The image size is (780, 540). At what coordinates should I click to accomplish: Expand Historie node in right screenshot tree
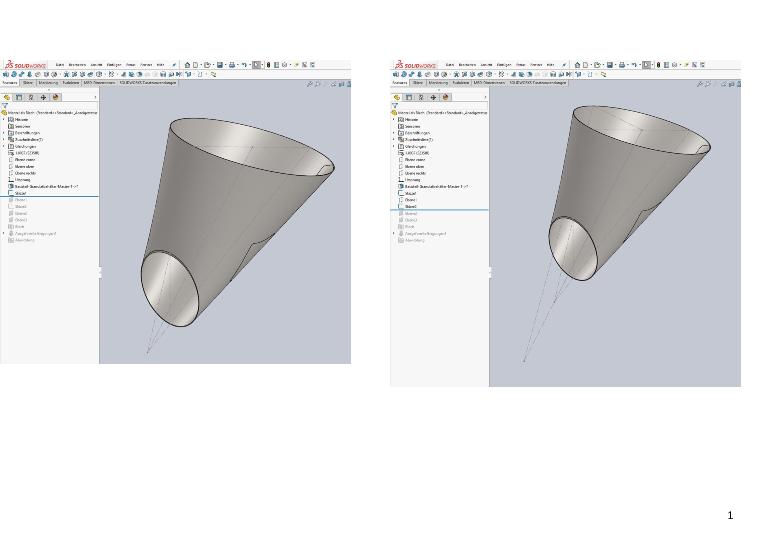pyautogui.click(x=394, y=119)
